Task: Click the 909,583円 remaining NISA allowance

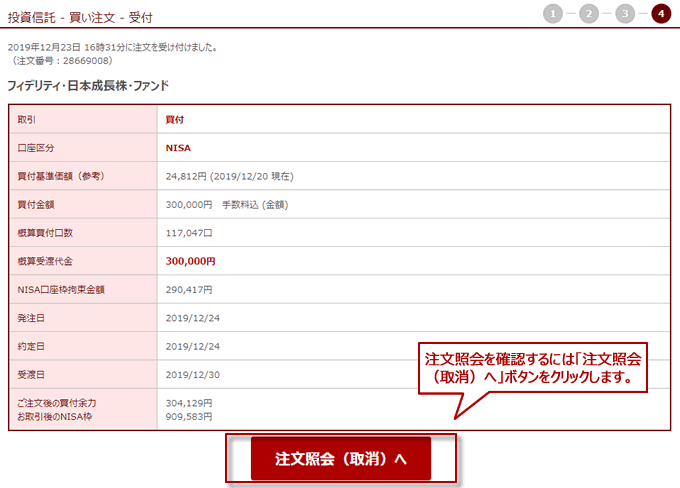Action: 189,417
